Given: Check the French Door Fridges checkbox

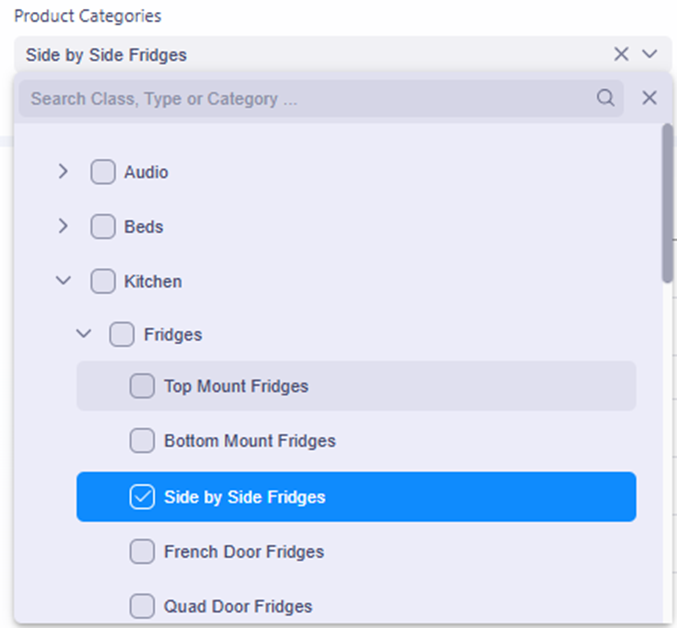Looking at the screenshot, I should coord(142,552).
